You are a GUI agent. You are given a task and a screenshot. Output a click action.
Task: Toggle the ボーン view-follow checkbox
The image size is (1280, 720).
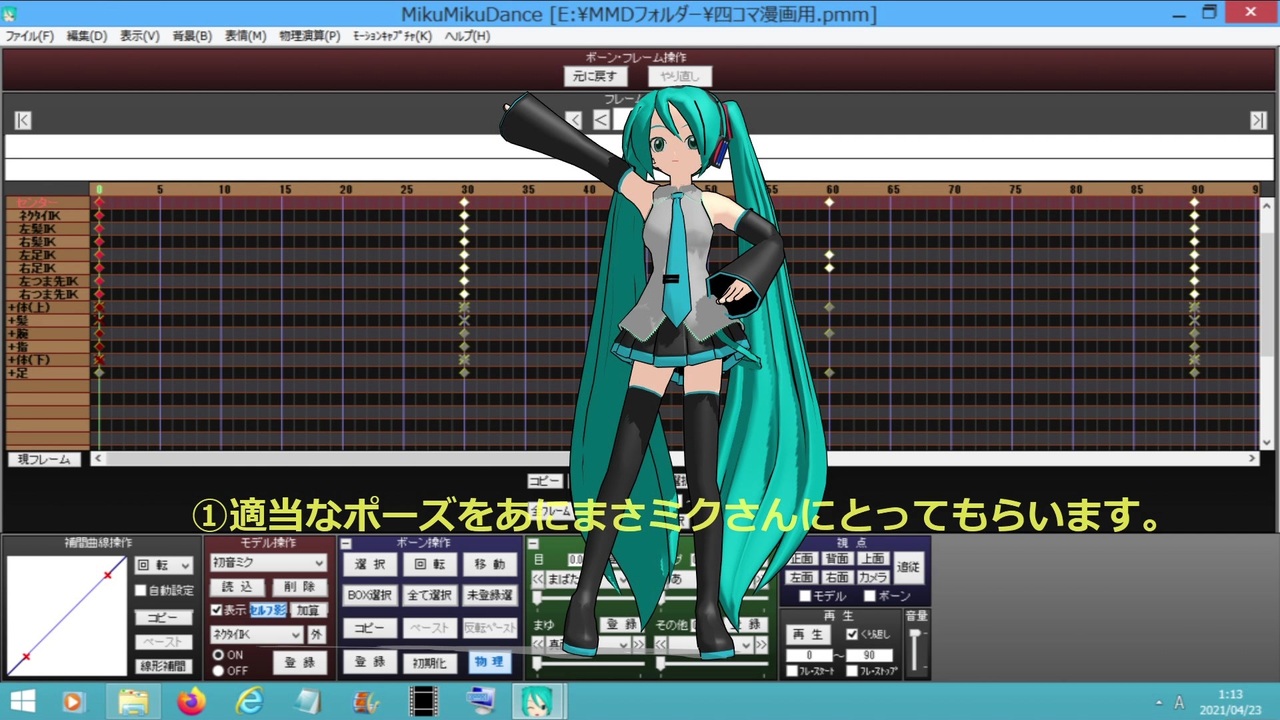(869, 596)
